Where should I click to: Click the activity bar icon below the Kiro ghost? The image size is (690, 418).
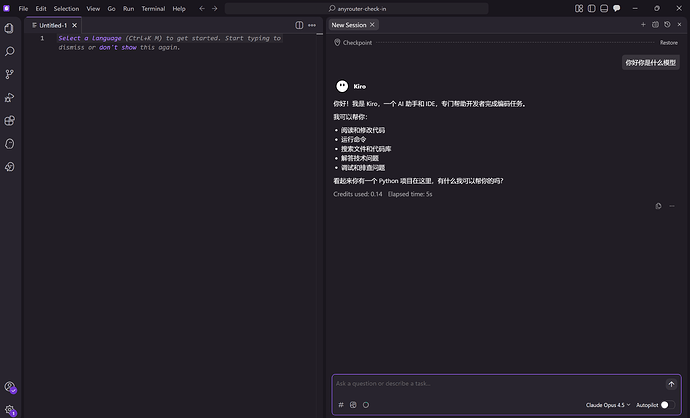(9, 167)
